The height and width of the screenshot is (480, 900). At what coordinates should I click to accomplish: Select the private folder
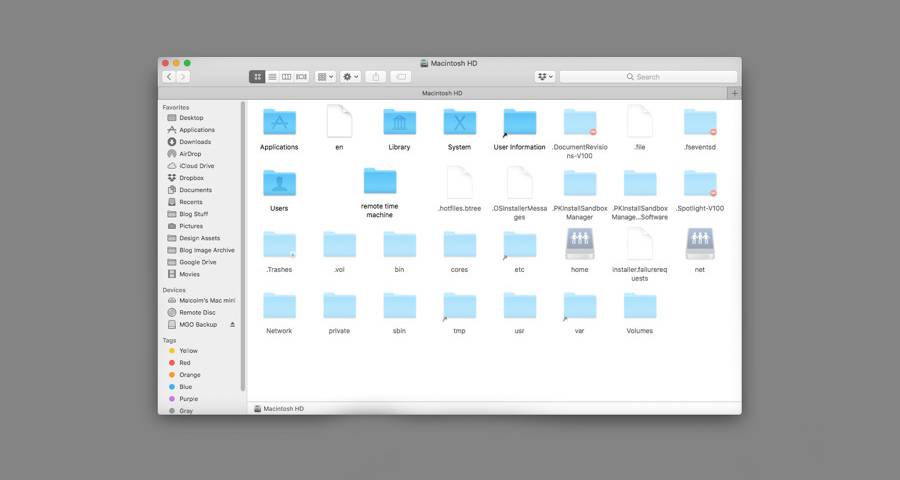pos(339,305)
